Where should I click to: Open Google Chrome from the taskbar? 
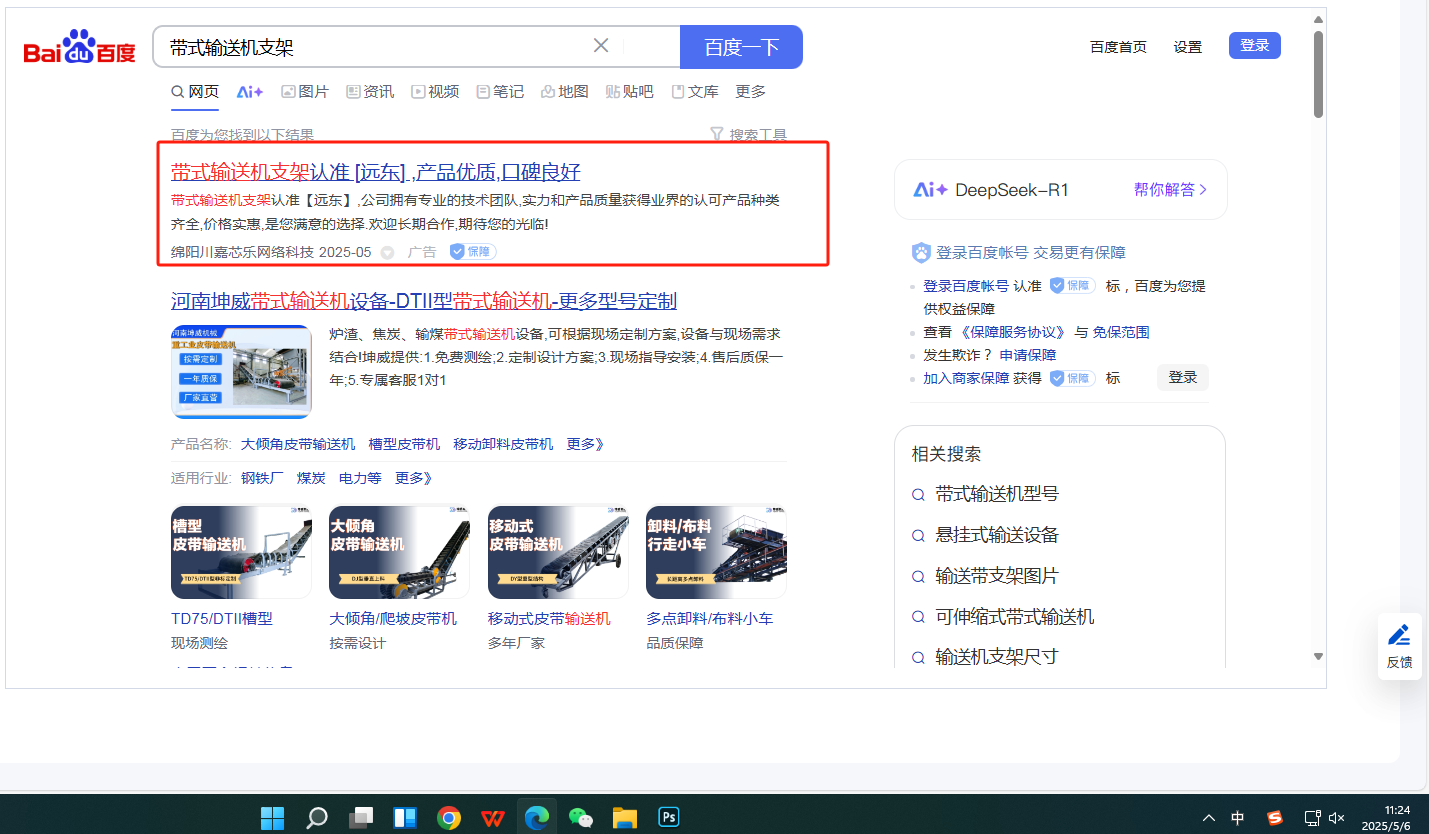pos(449,817)
